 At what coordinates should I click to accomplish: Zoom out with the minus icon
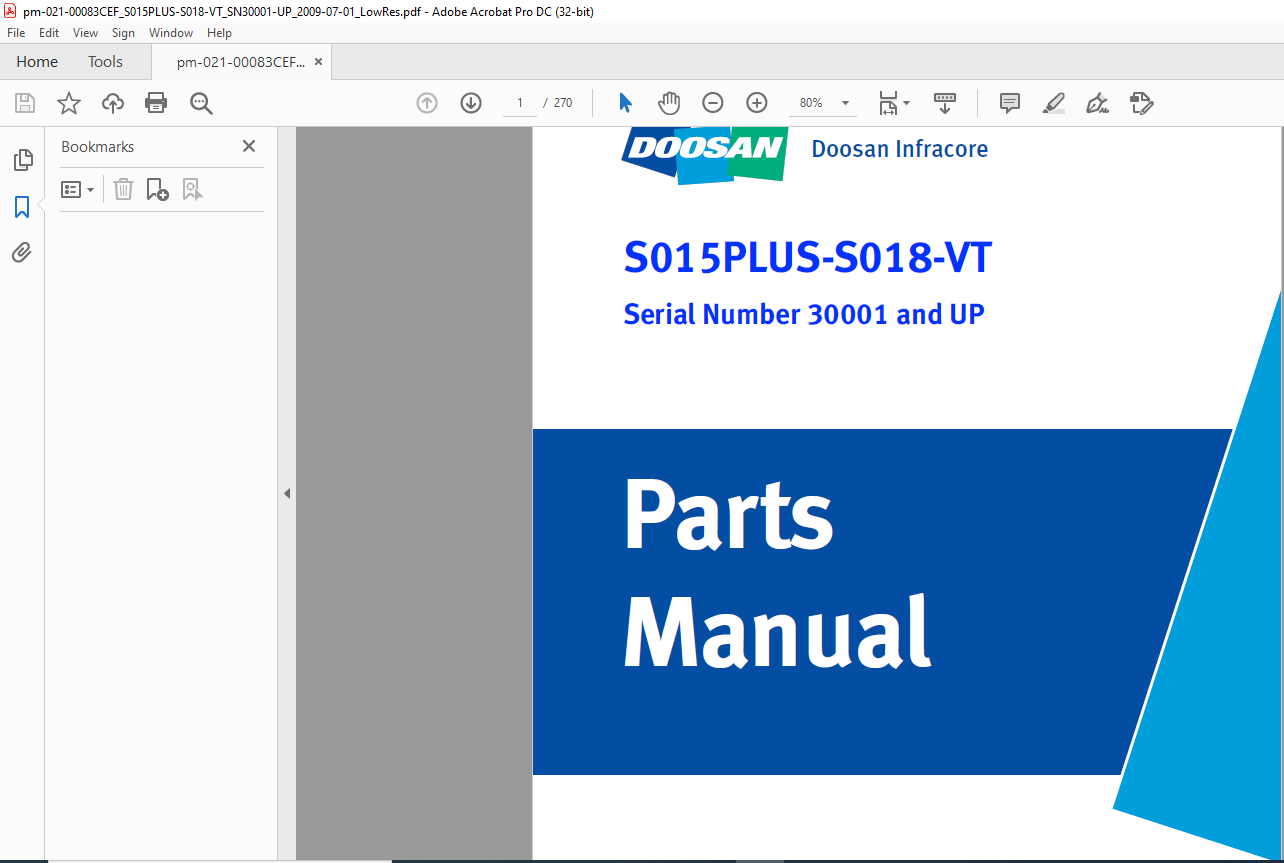(x=713, y=103)
